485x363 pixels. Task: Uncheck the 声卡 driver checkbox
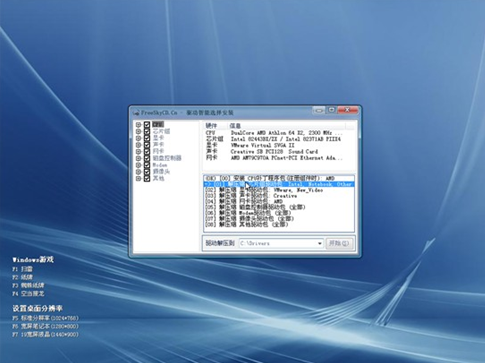click(x=147, y=145)
